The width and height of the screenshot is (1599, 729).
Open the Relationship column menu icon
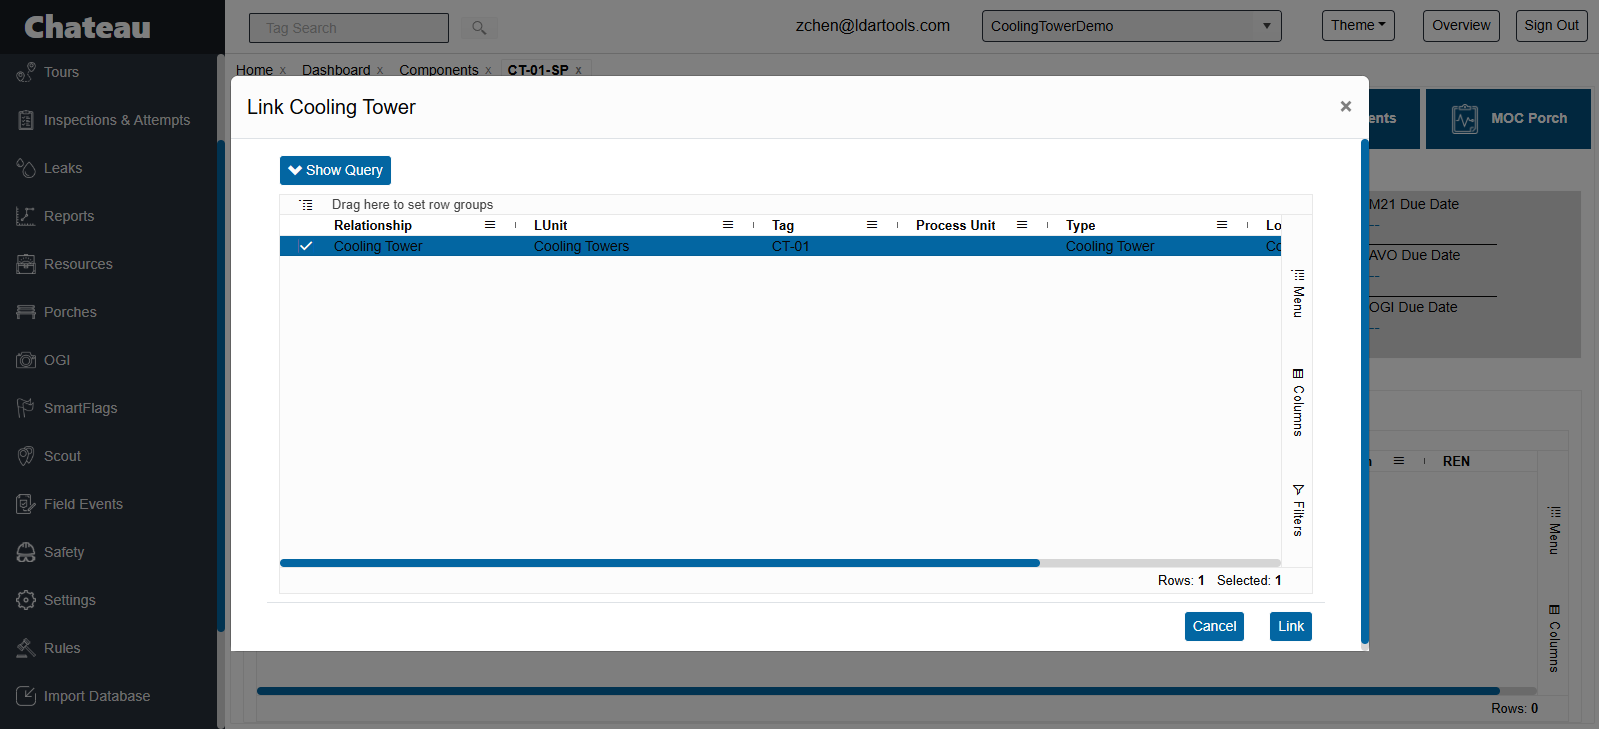[490, 225]
